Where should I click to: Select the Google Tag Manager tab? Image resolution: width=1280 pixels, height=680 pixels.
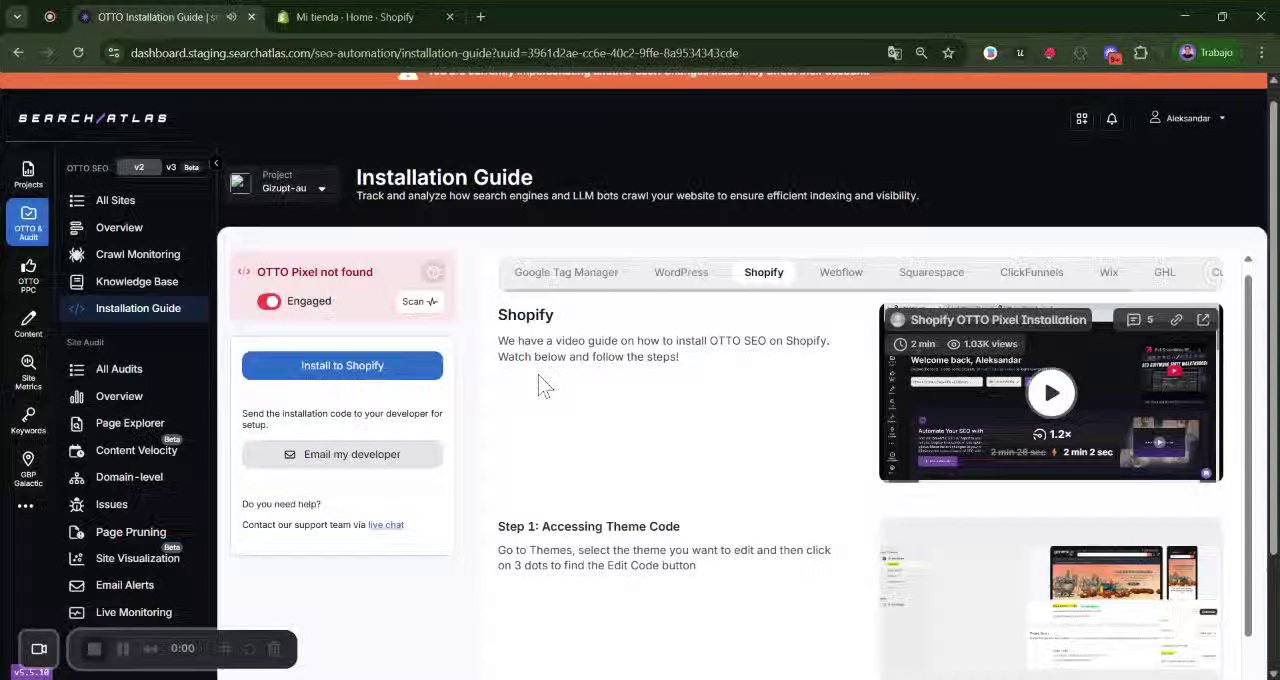[566, 272]
